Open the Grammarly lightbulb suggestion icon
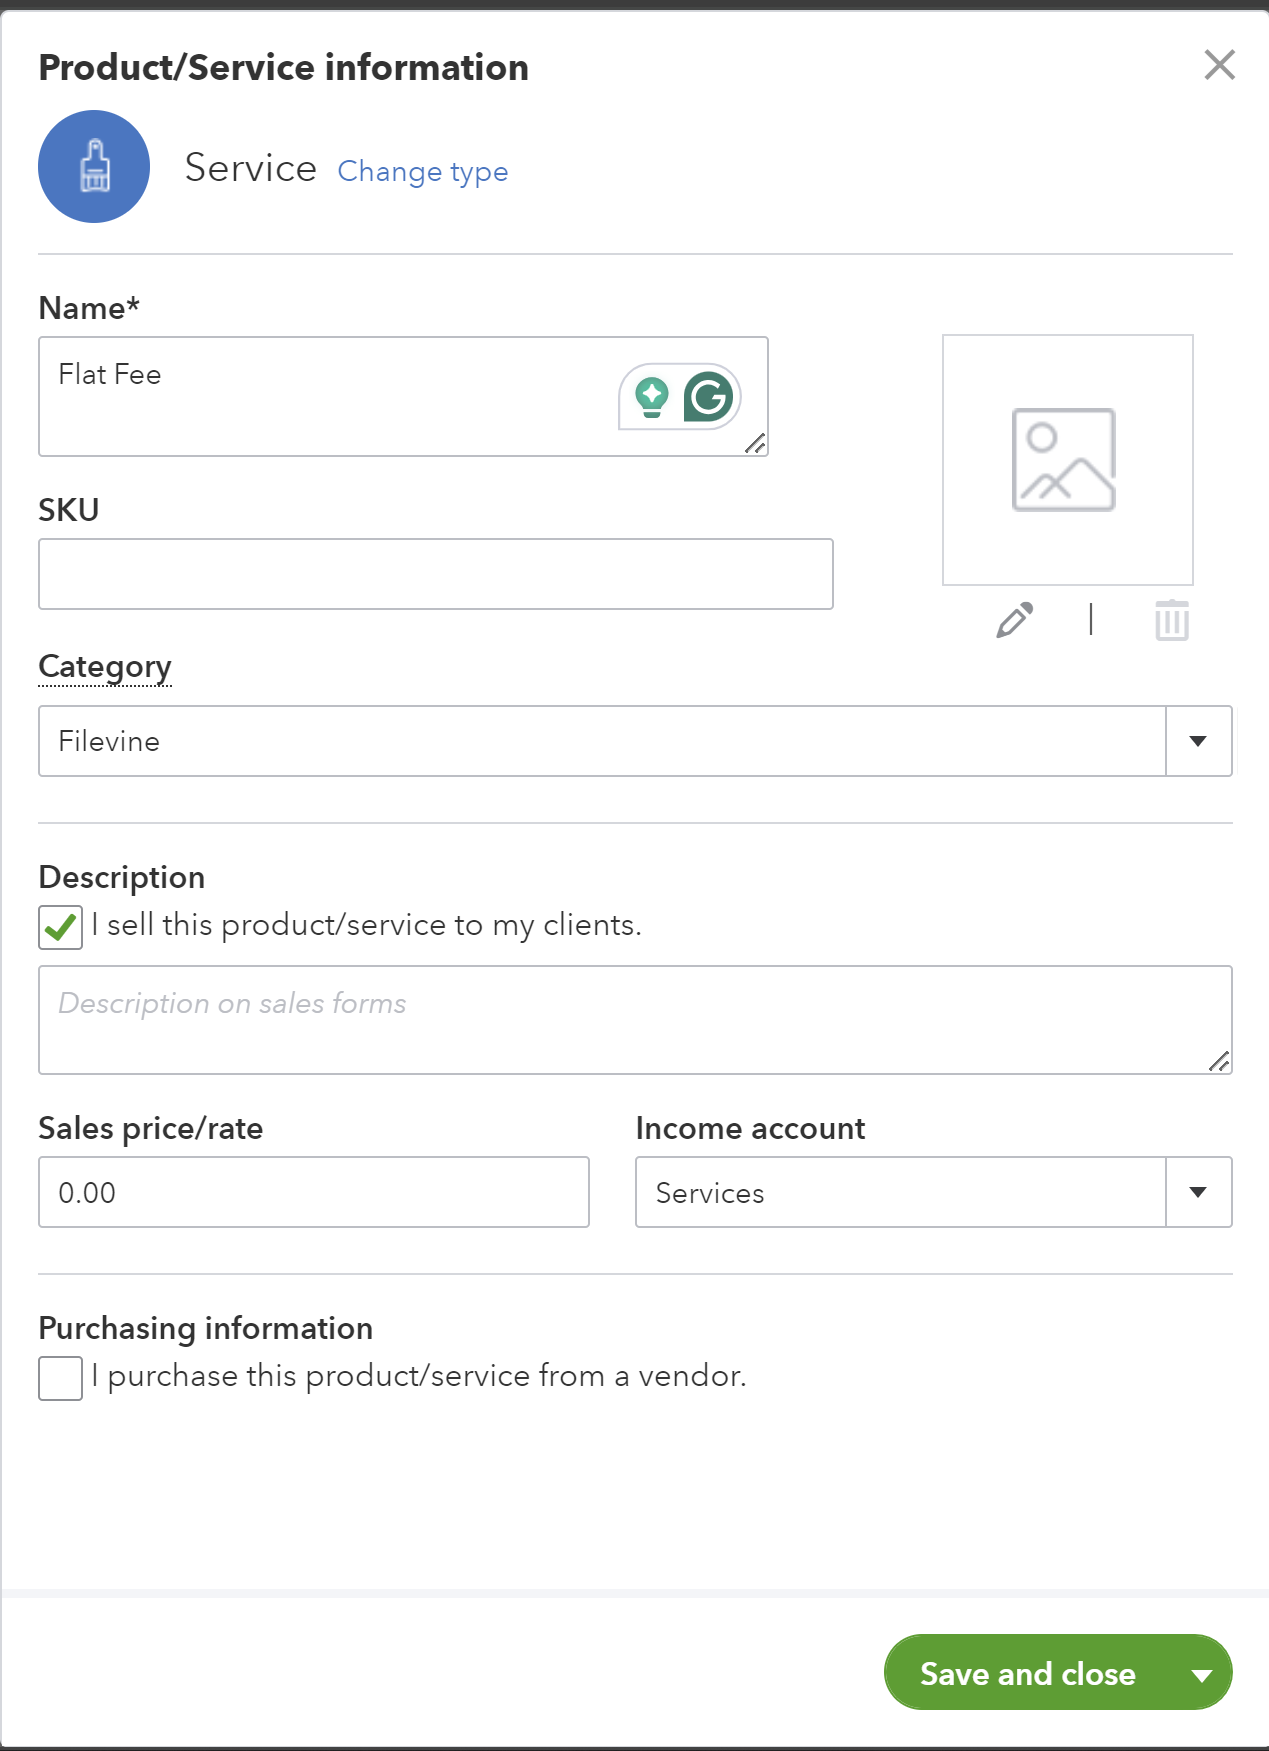Viewport: 1269px width, 1751px height. [652, 397]
